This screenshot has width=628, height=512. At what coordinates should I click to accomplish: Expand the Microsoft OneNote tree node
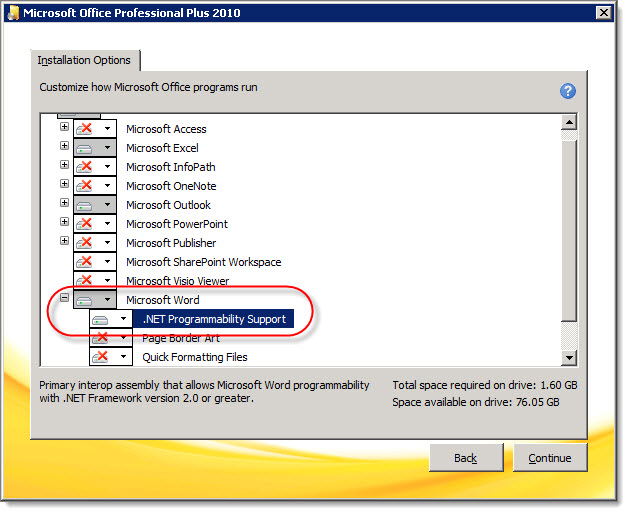click(64, 183)
